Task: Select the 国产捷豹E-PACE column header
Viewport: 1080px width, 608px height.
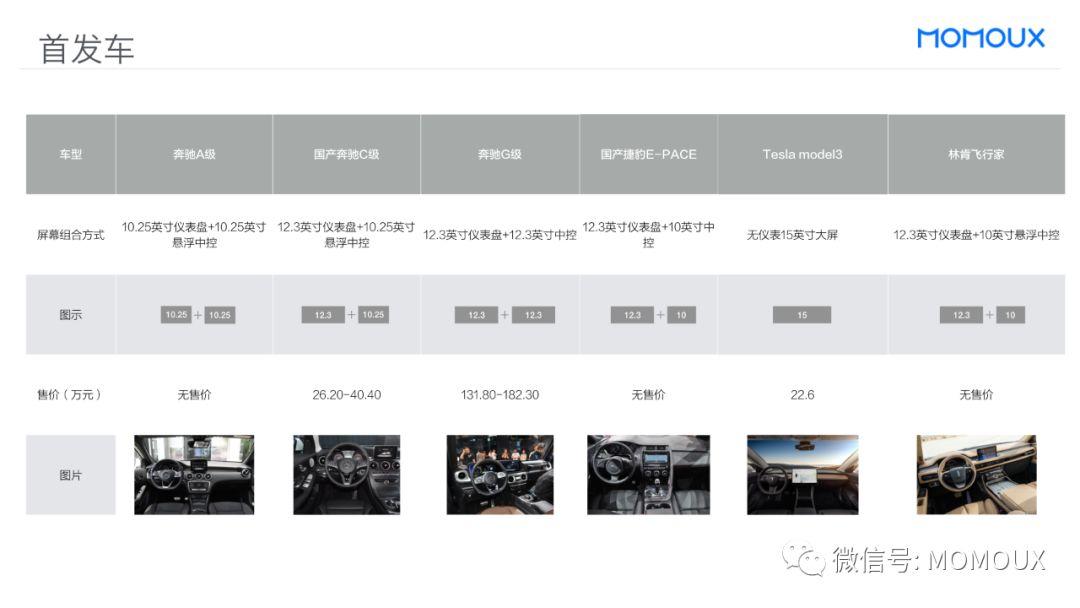Action: (648, 154)
